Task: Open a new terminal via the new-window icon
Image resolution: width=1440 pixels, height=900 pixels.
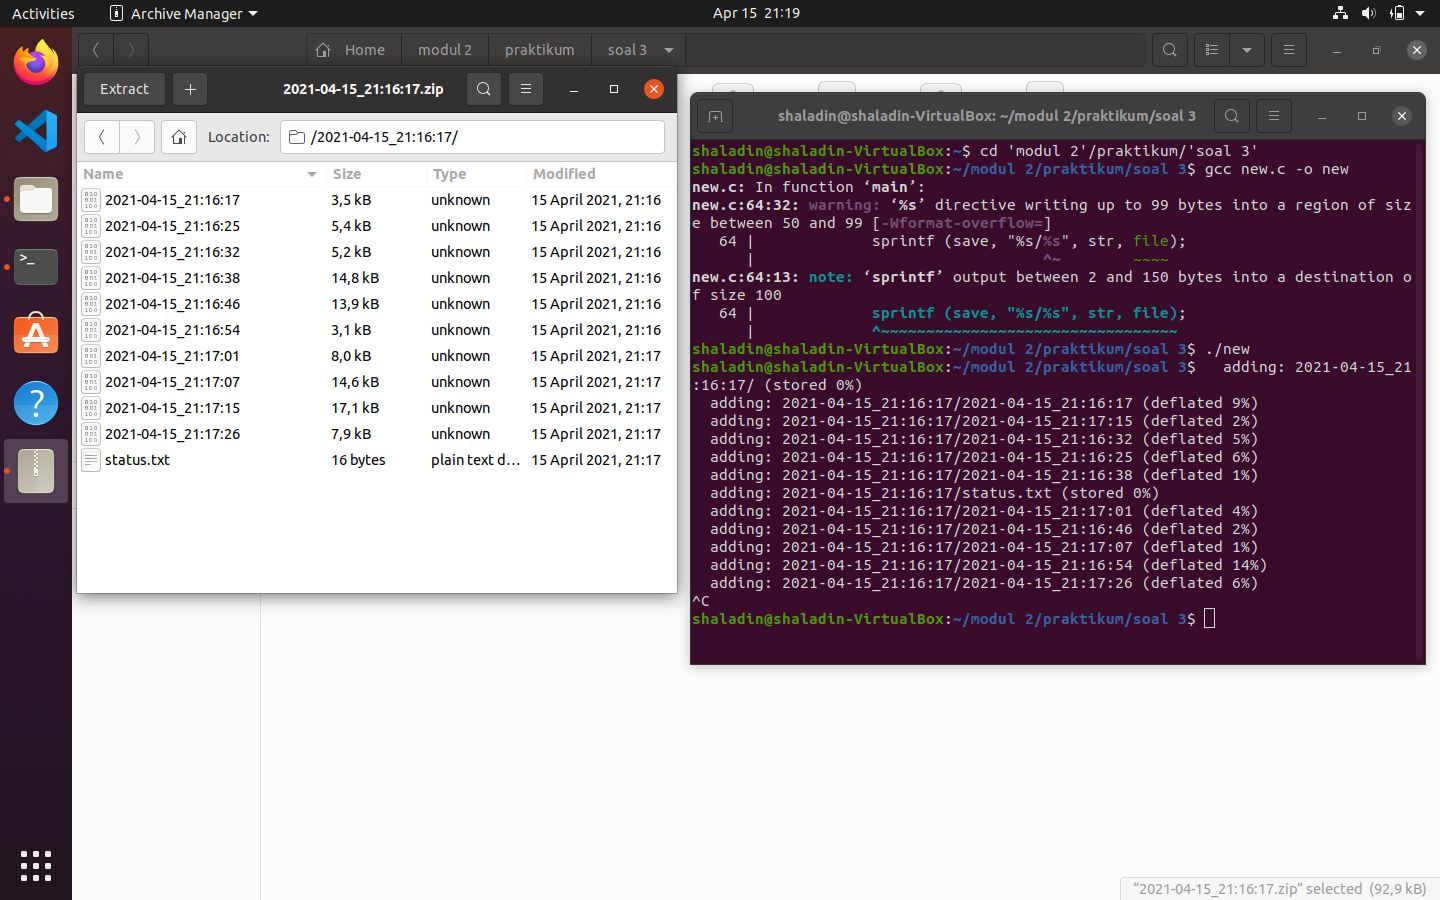Action: [714, 116]
